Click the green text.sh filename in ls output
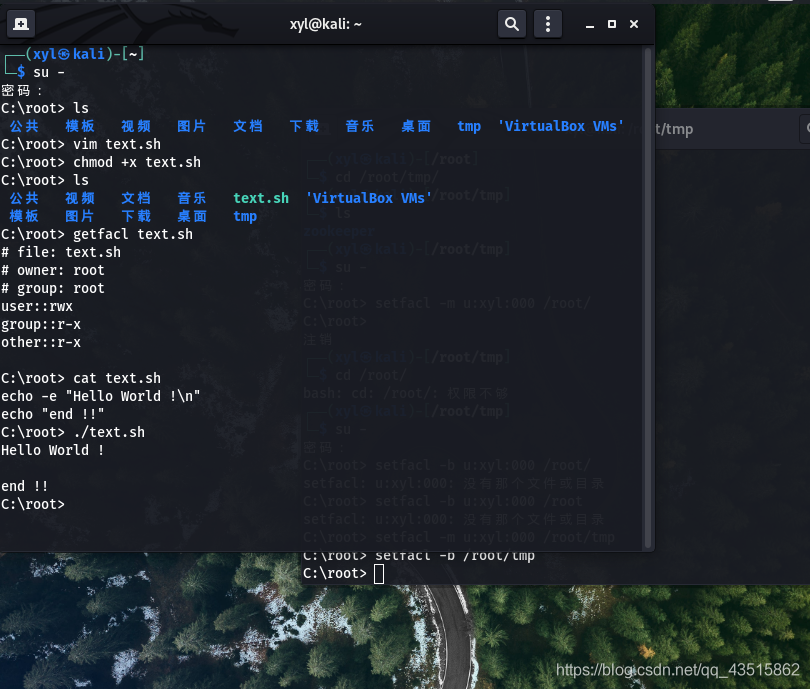Image resolution: width=810 pixels, height=689 pixels. (261, 198)
